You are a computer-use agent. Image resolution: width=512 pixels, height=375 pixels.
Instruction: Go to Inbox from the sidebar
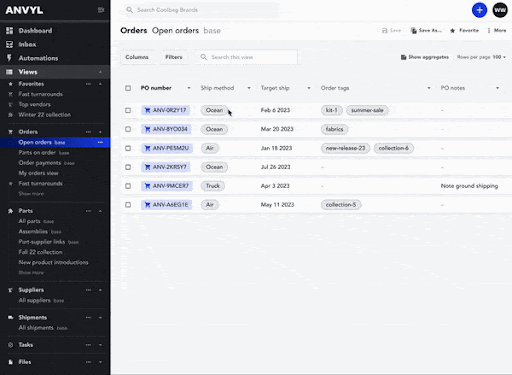point(27,44)
